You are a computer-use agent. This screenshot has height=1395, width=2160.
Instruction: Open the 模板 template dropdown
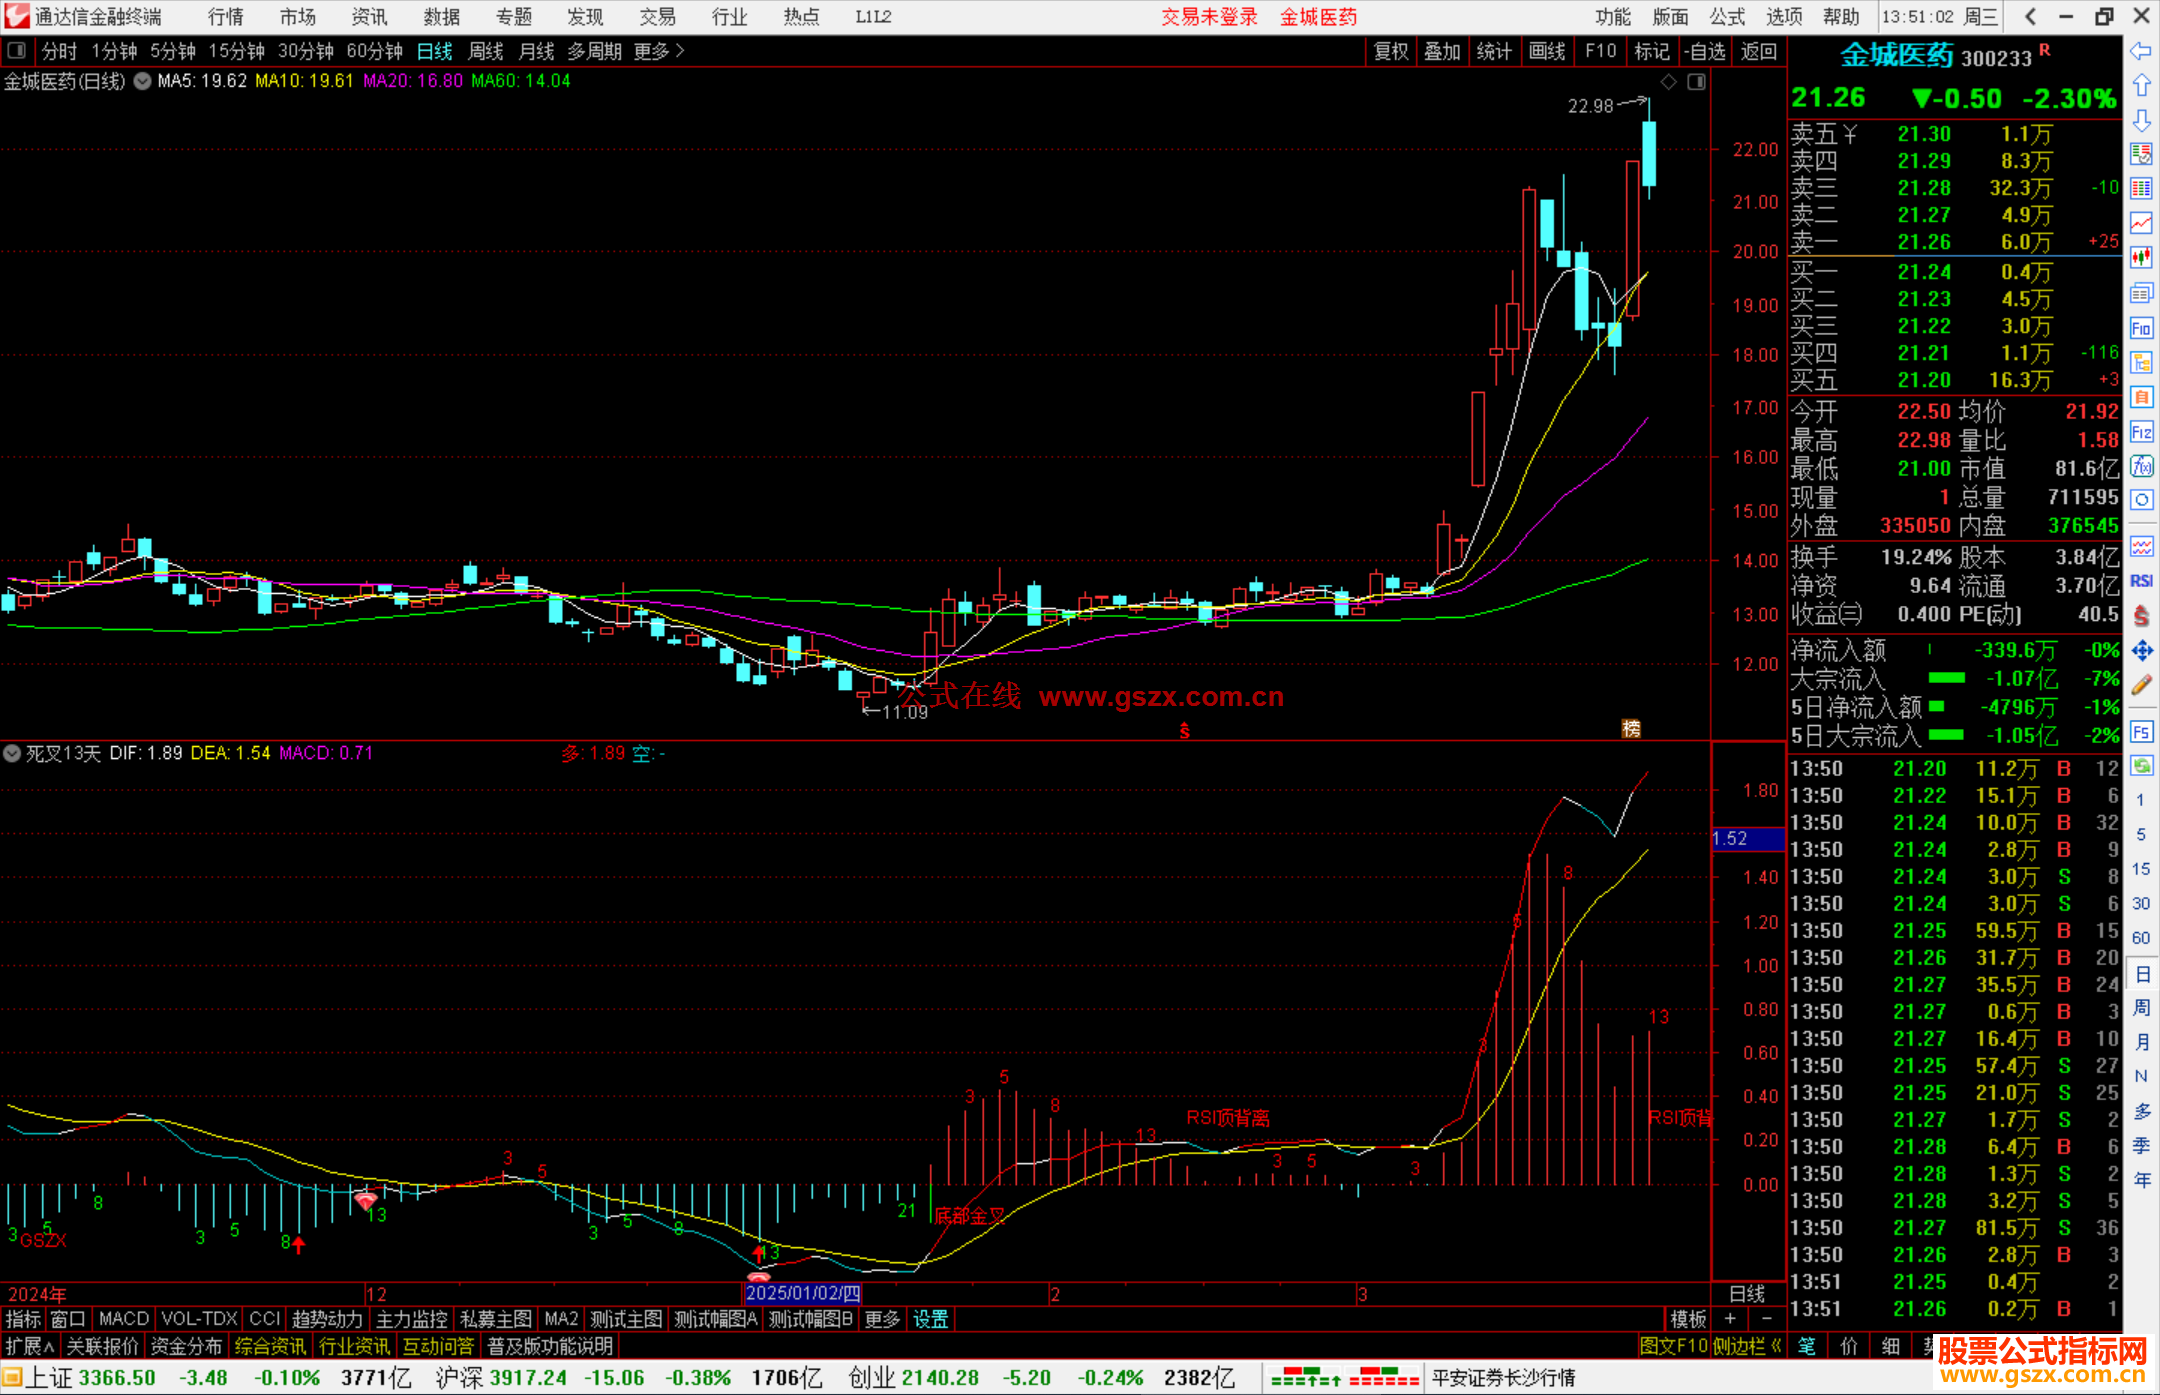tap(1687, 1319)
